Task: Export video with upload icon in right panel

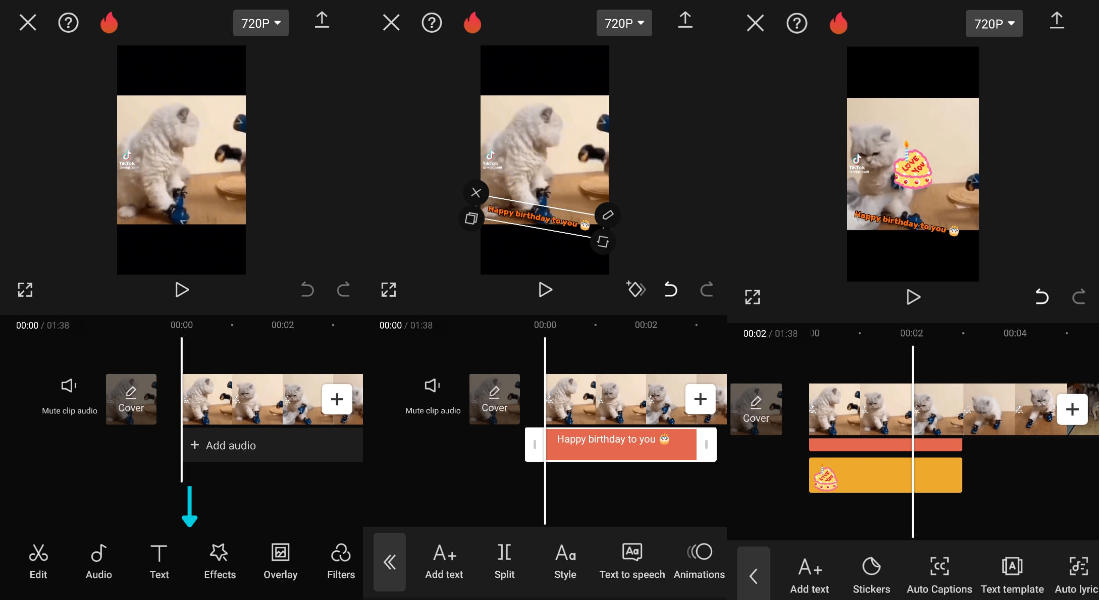Action: tap(1057, 21)
